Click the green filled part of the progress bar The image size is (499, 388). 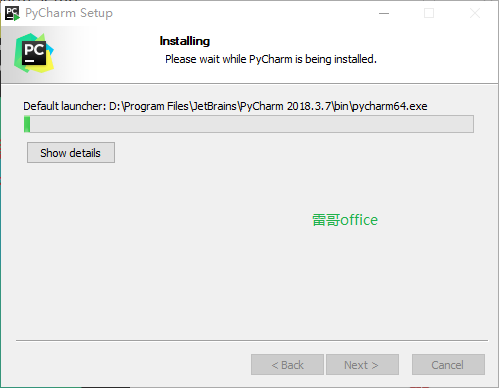(x=27, y=124)
